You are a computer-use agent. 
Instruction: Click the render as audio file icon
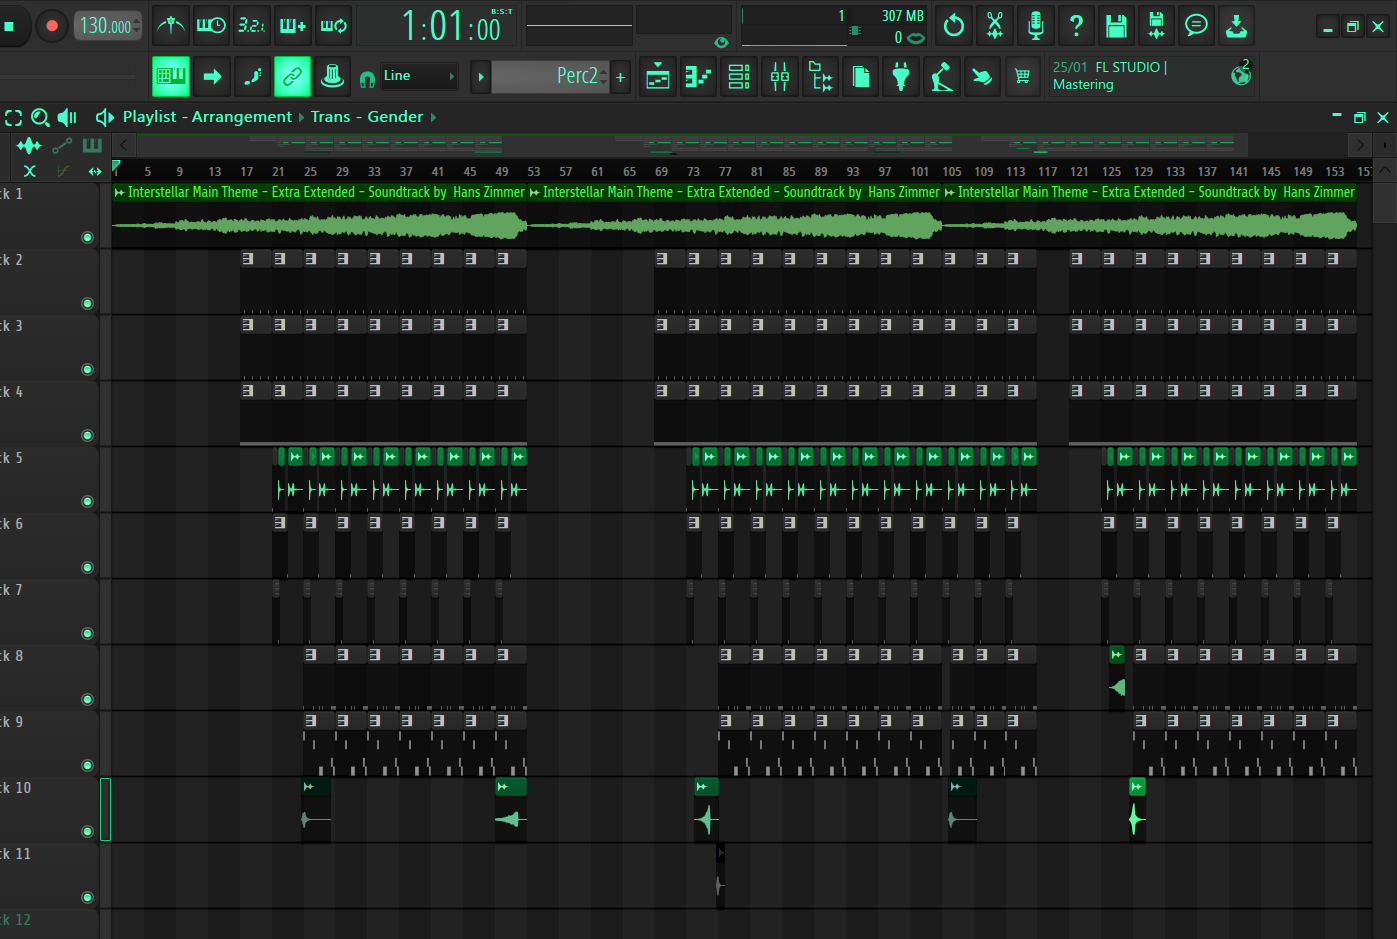pos(1156,26)
